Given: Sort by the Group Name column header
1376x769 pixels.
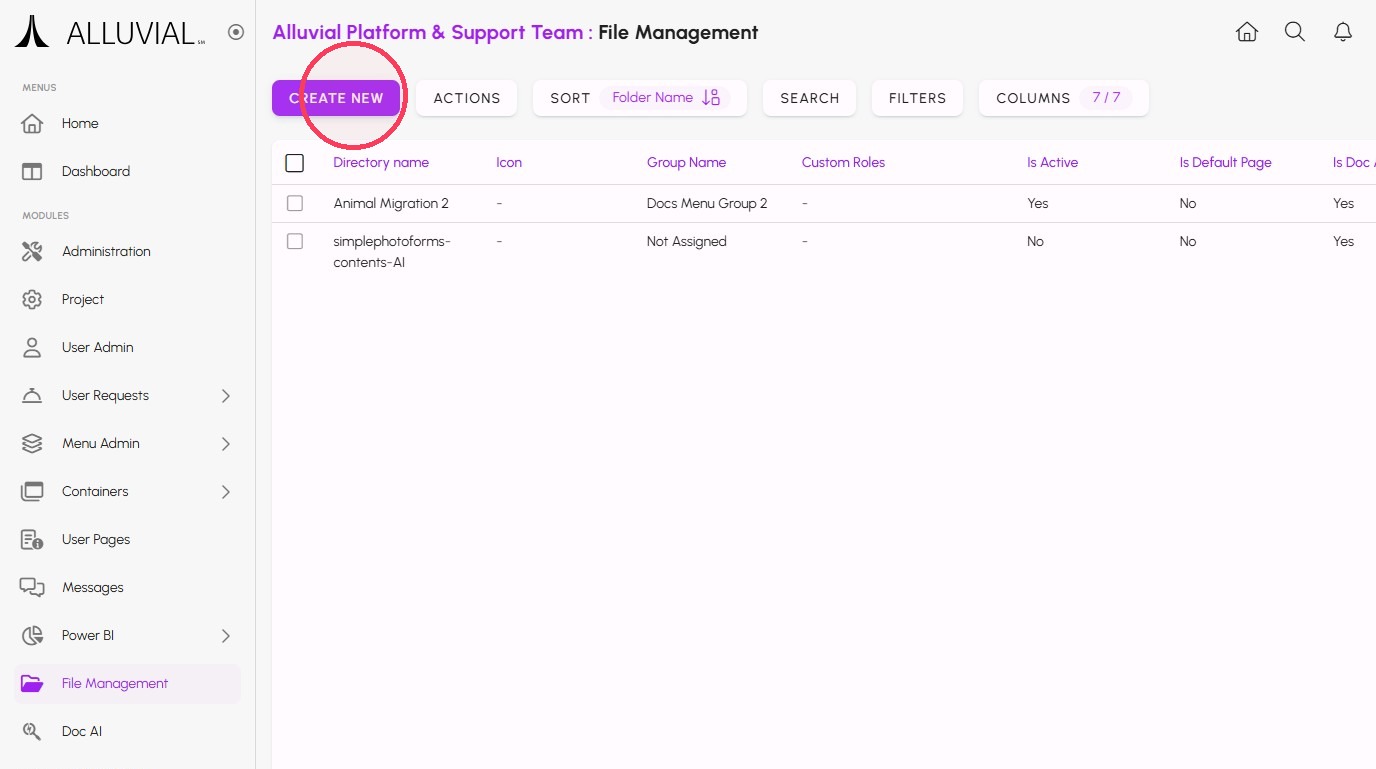Looking at the screenshot, I should pyautogui.click(x=686, y=163).
